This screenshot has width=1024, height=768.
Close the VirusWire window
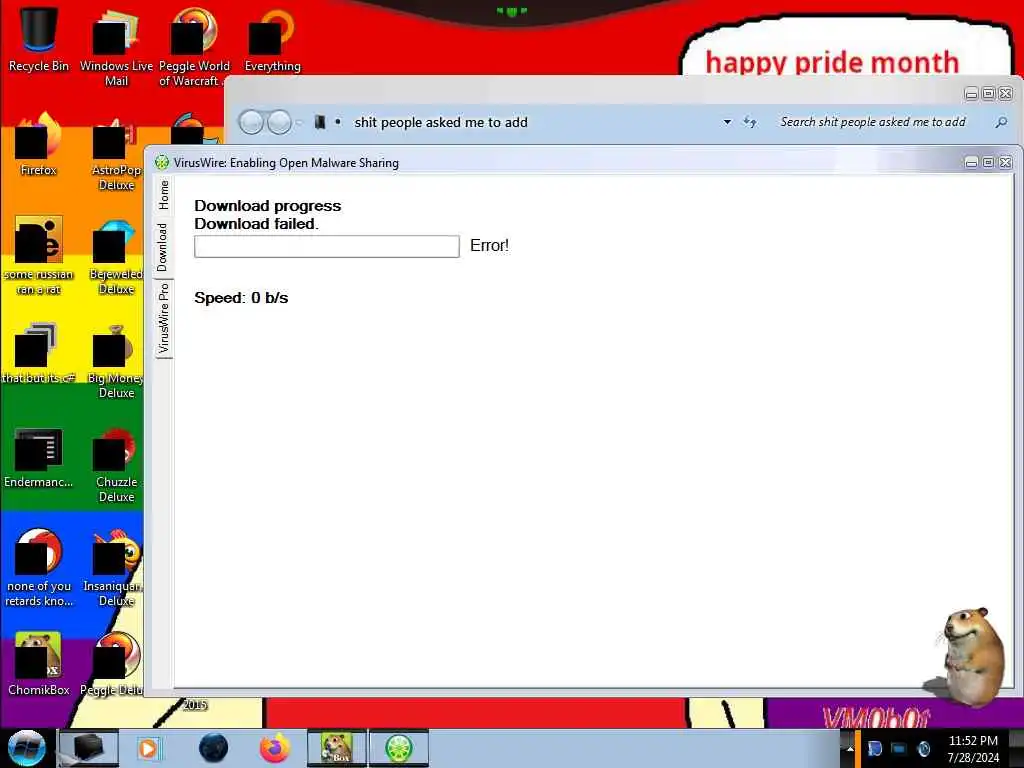tap(1006, 163)
